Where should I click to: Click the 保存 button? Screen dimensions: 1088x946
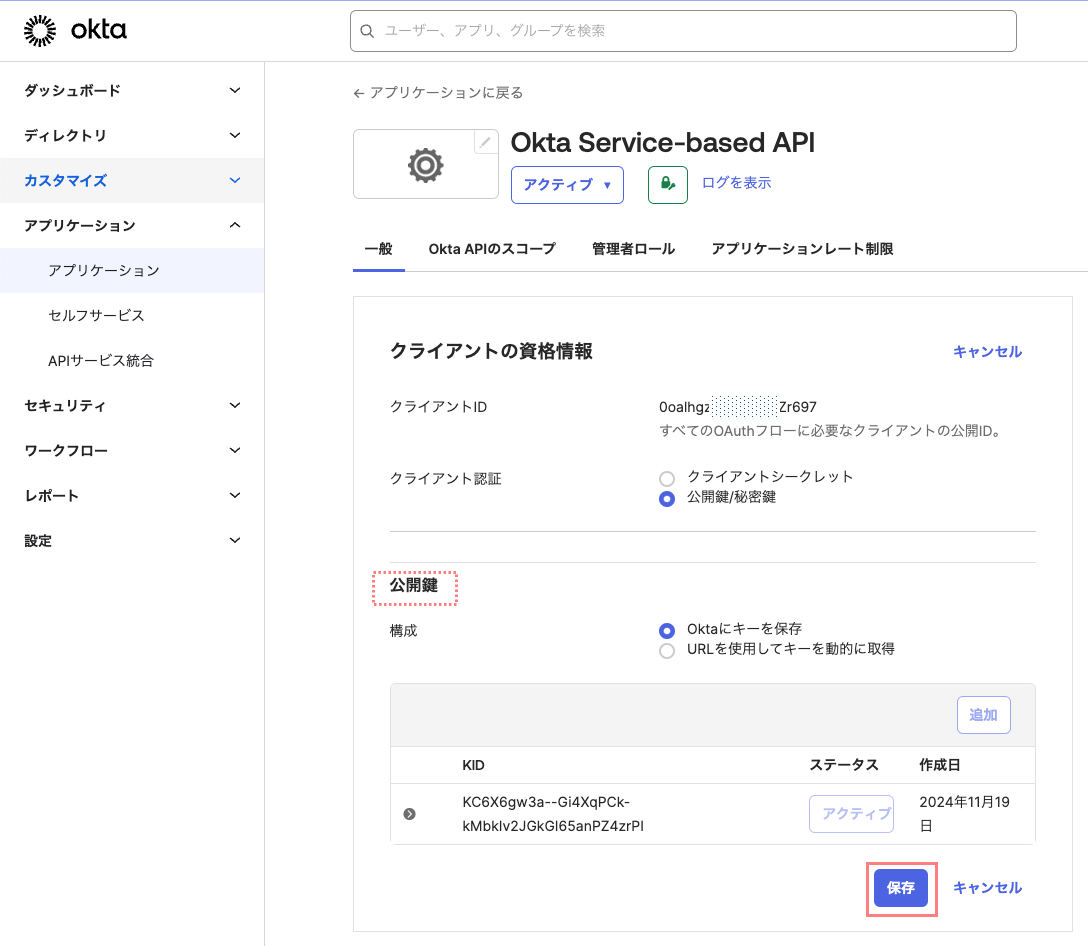click(x=900, y=888)
